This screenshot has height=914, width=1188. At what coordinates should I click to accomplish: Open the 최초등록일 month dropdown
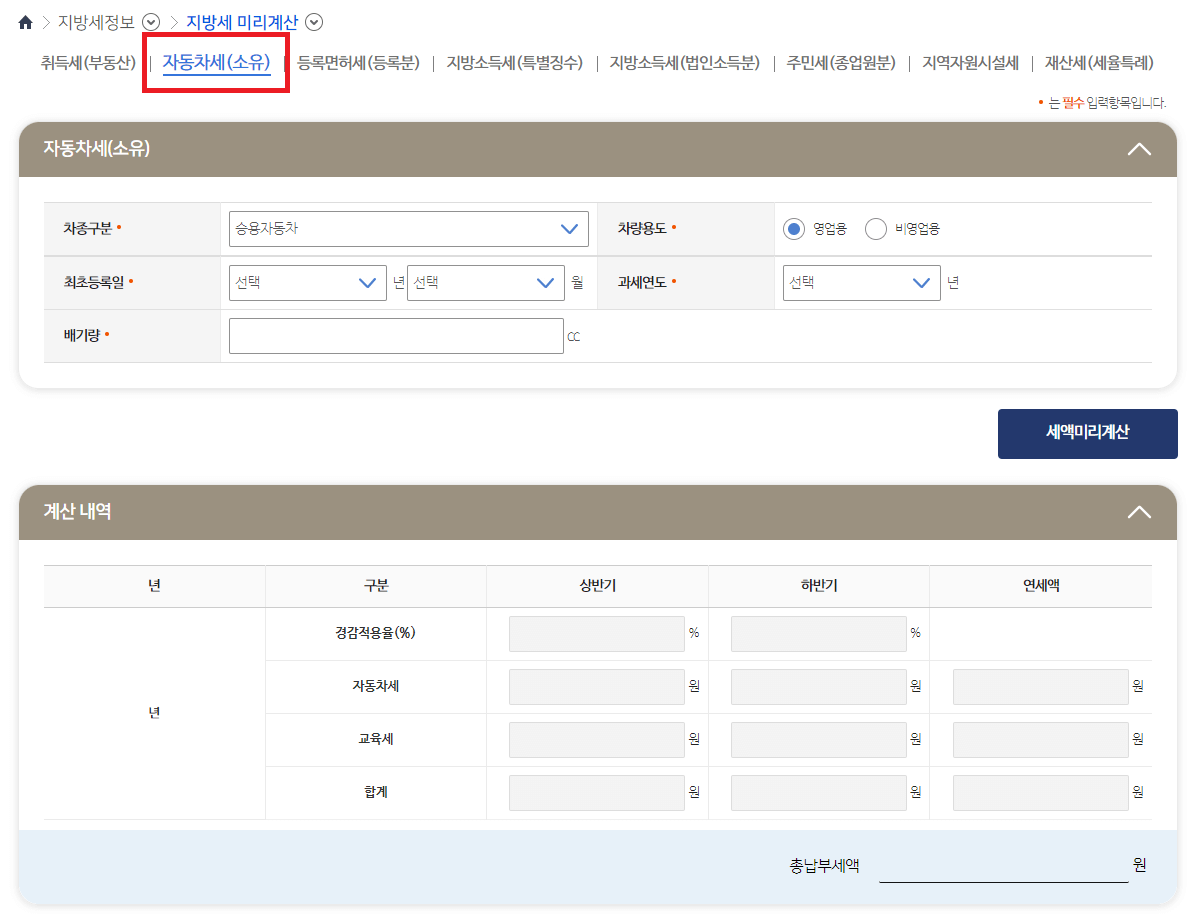click(486, 283)
